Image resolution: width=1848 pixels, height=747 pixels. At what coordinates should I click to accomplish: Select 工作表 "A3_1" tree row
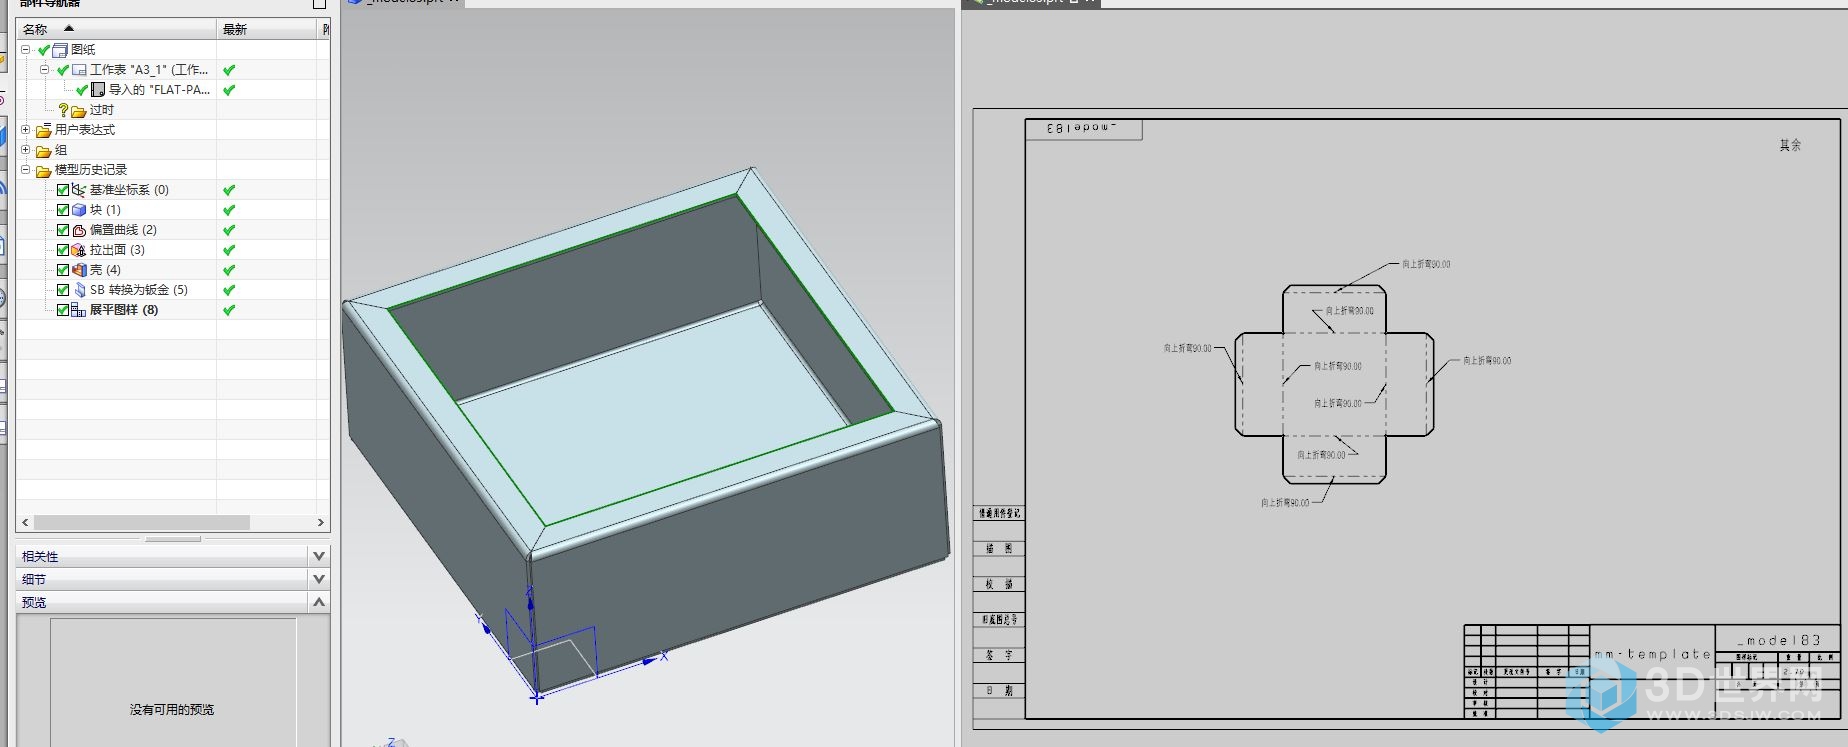(x=149, y=70)
